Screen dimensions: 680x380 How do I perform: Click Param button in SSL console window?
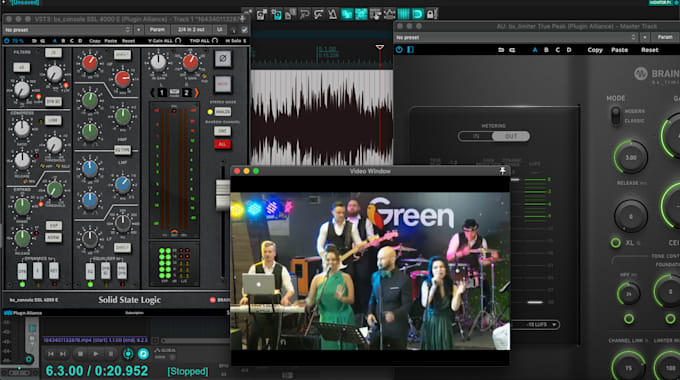(x=157, y=29)
